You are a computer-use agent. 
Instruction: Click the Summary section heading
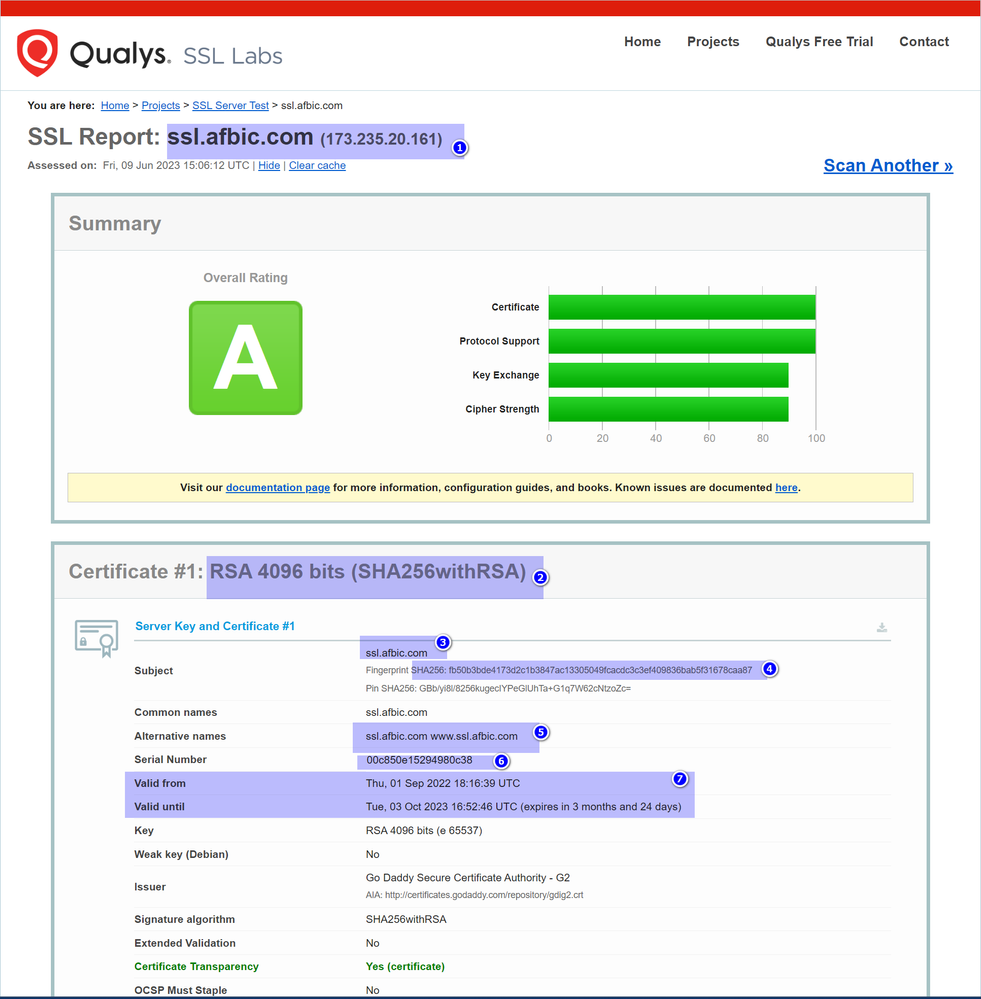click(115, 224)
